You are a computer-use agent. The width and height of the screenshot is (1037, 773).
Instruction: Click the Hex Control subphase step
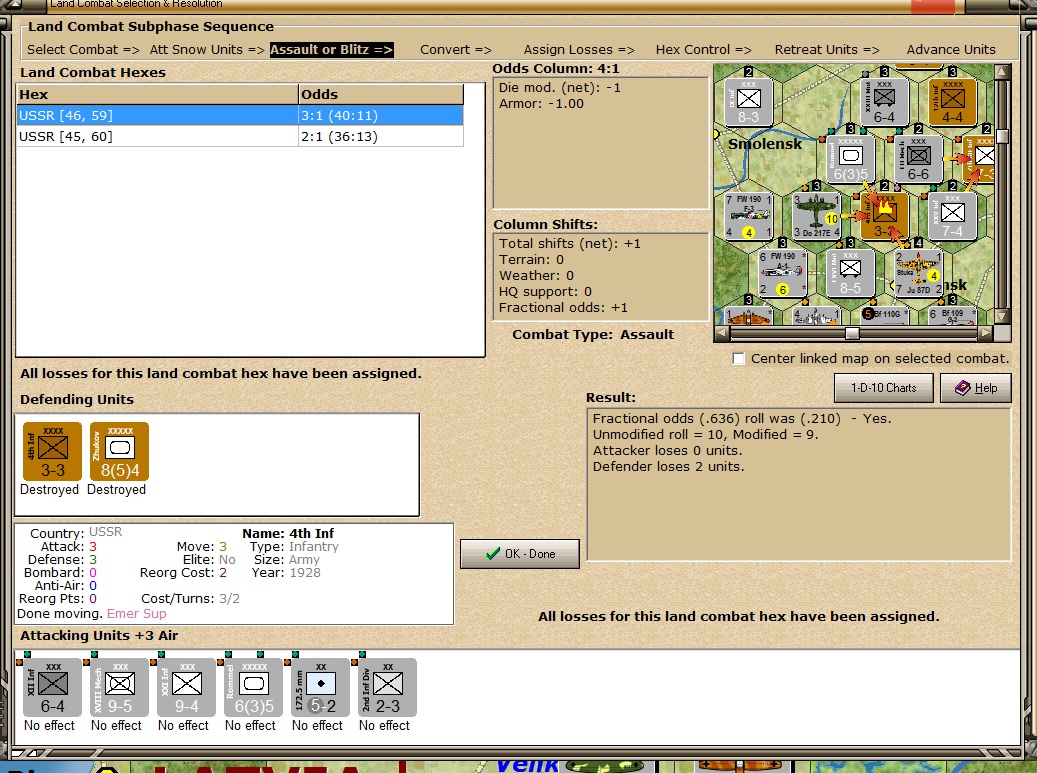click(704, 50)
